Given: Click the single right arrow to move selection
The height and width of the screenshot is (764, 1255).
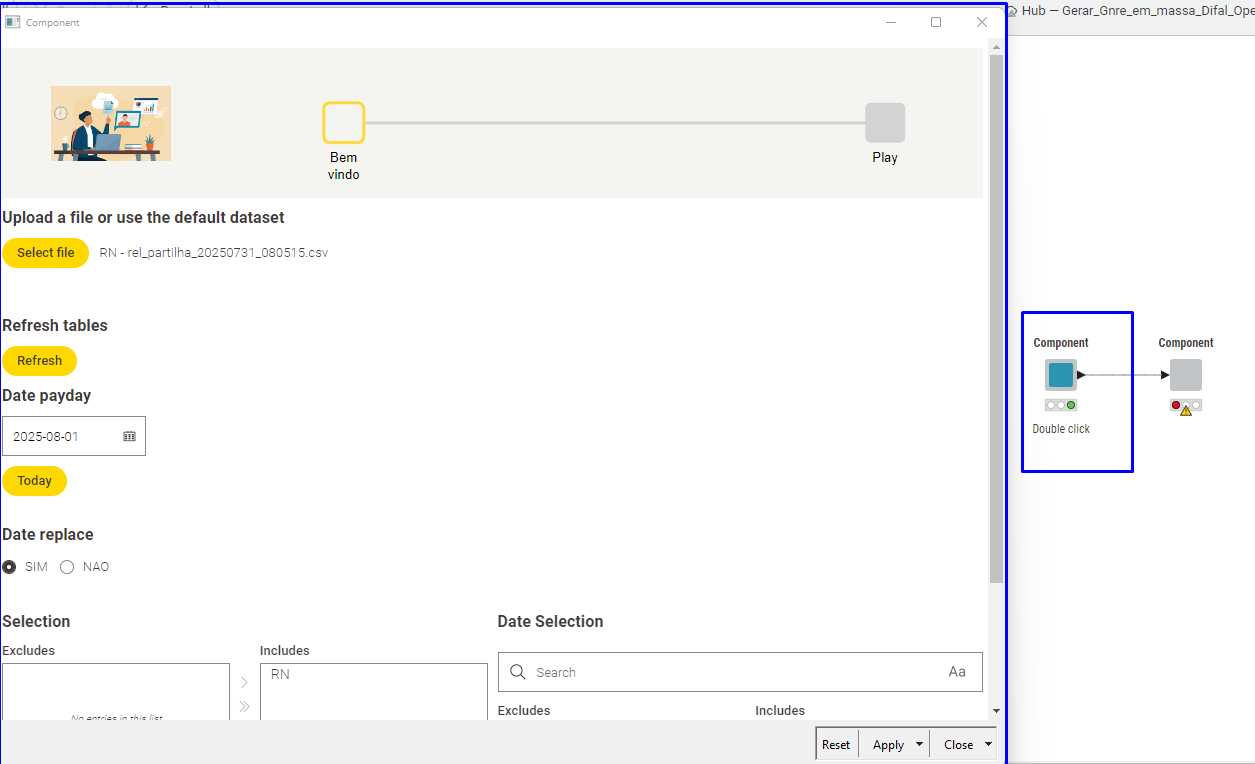Looking at the screenshot, I should [x=244, y=683].
